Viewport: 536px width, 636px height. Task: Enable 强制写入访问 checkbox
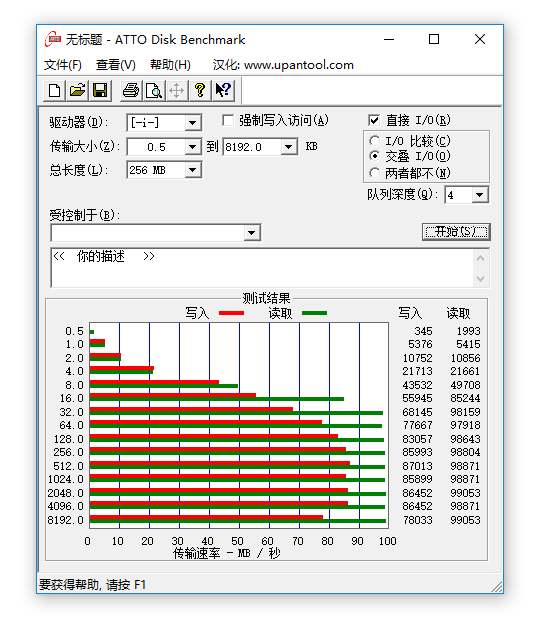click(x=228, y=120)
